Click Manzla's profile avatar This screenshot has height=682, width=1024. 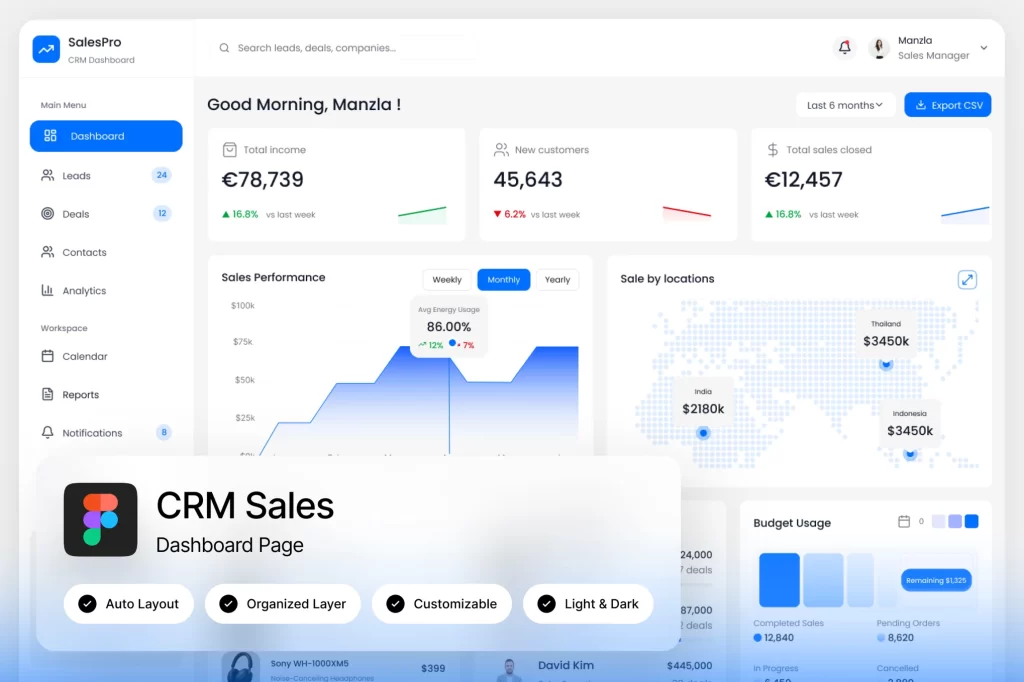coord(880,48)
